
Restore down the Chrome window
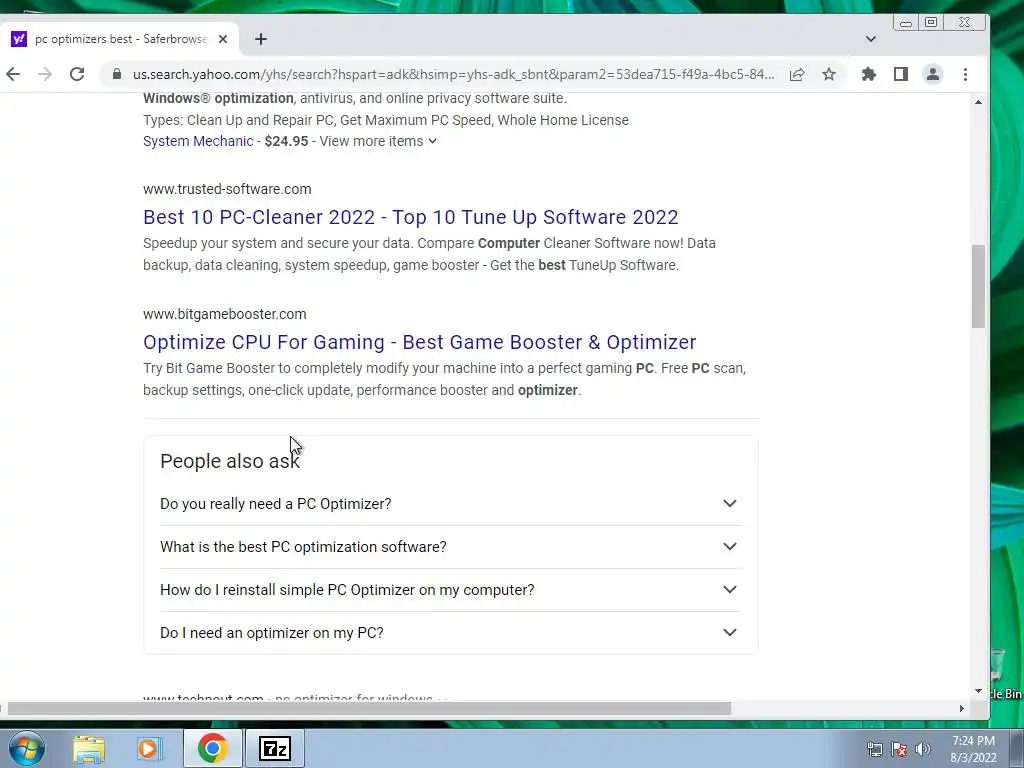(931, 23)
